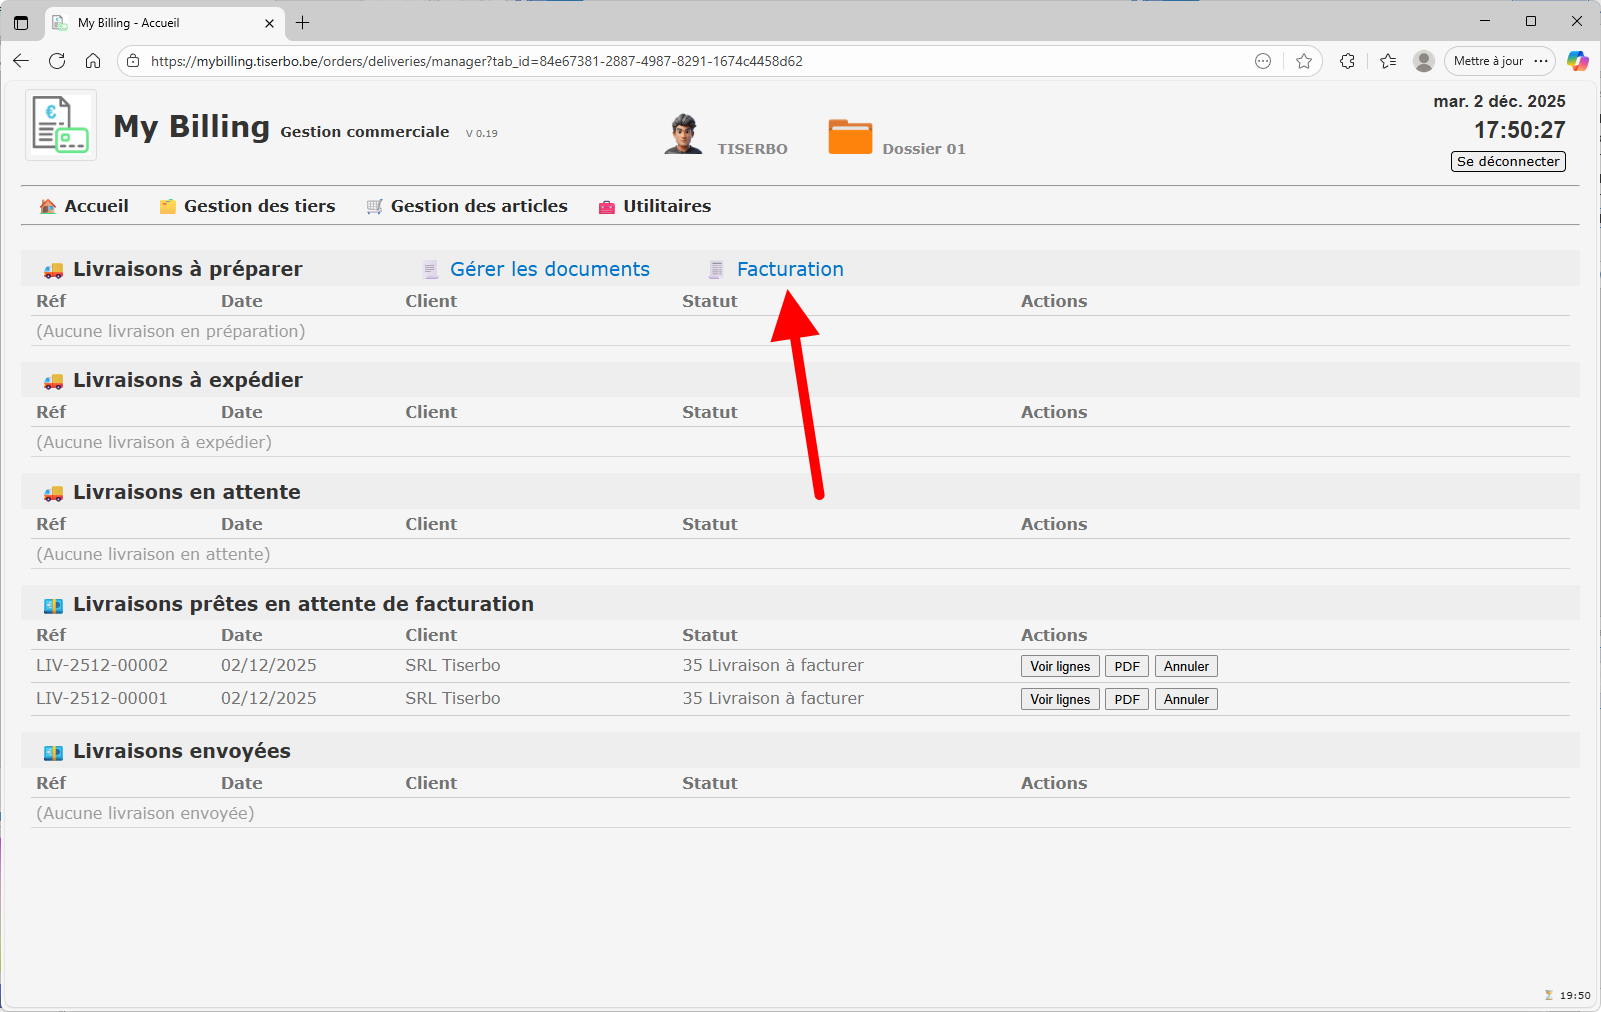Viewport: 1601px width, 1012px height.
Task: Open the orange Dossier 01 folder icon
Action: [850, 137]
